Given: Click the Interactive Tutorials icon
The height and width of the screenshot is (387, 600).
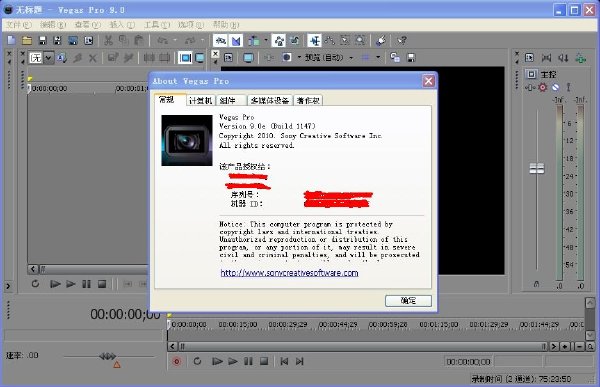Looking at the screenshot, I should pyautogui.click(x=381, y=40).
